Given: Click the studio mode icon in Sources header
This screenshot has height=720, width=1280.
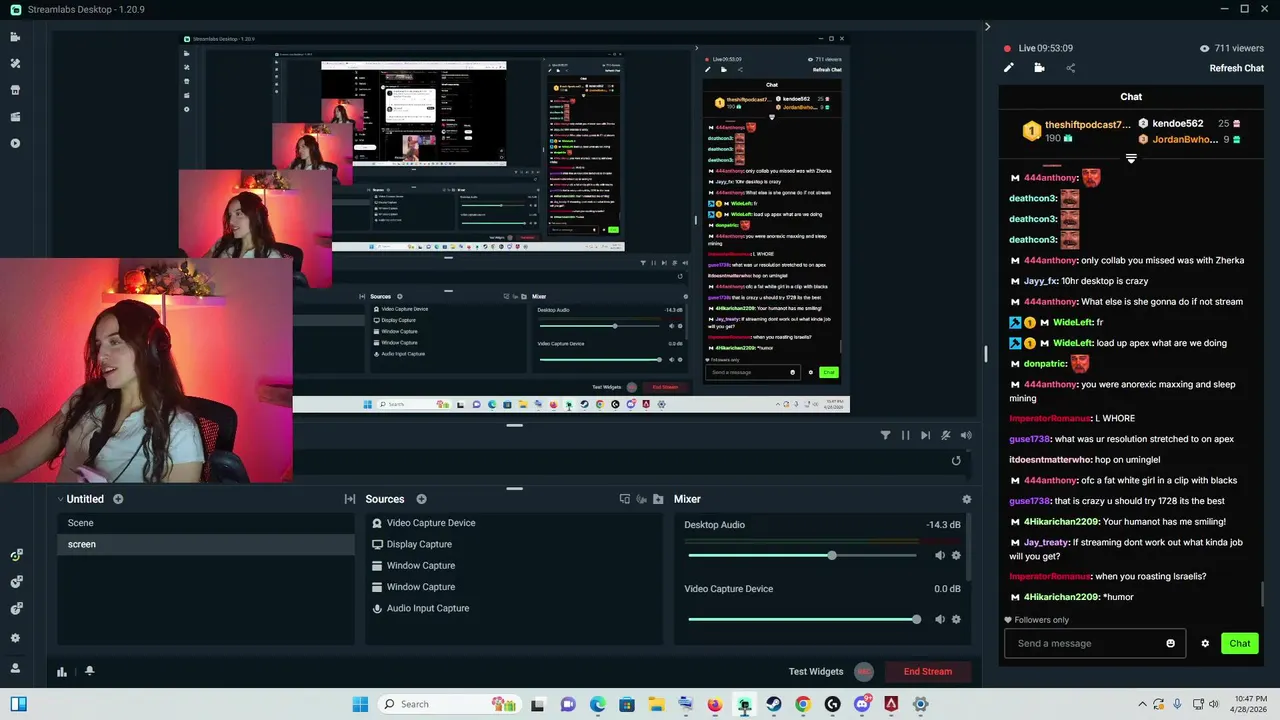Looking at the screenshot, I should coord(625,499).
